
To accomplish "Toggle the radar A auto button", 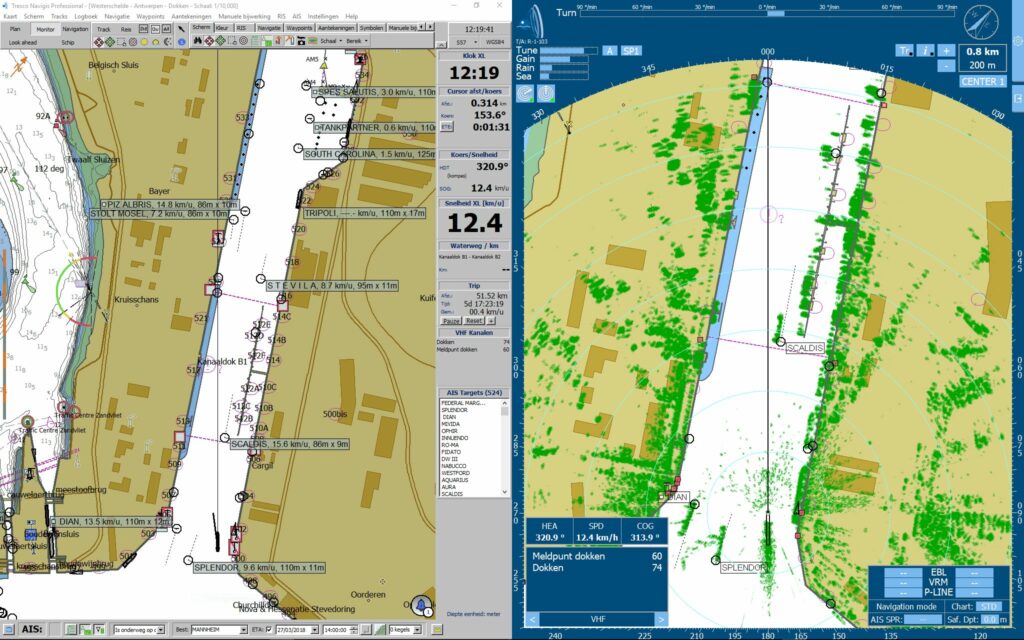I will coord(609,51).
